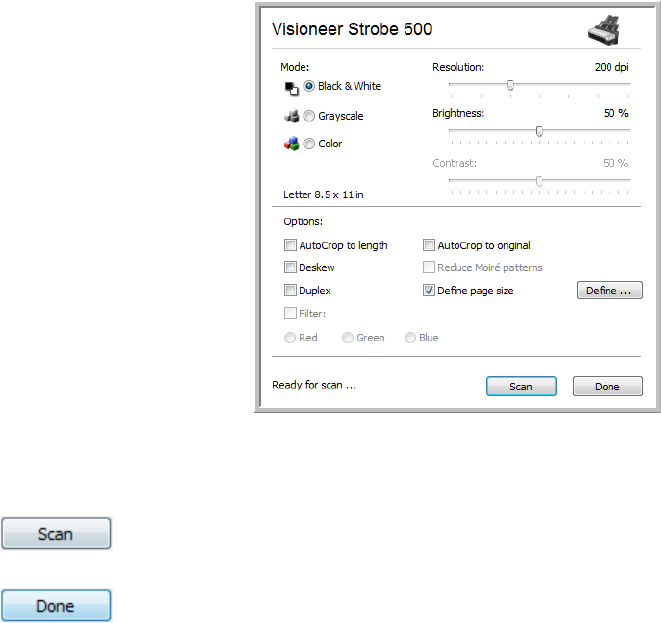Click the scanner icon beside the title
This screenshot has height=623, width=661.
click(604, 30)
